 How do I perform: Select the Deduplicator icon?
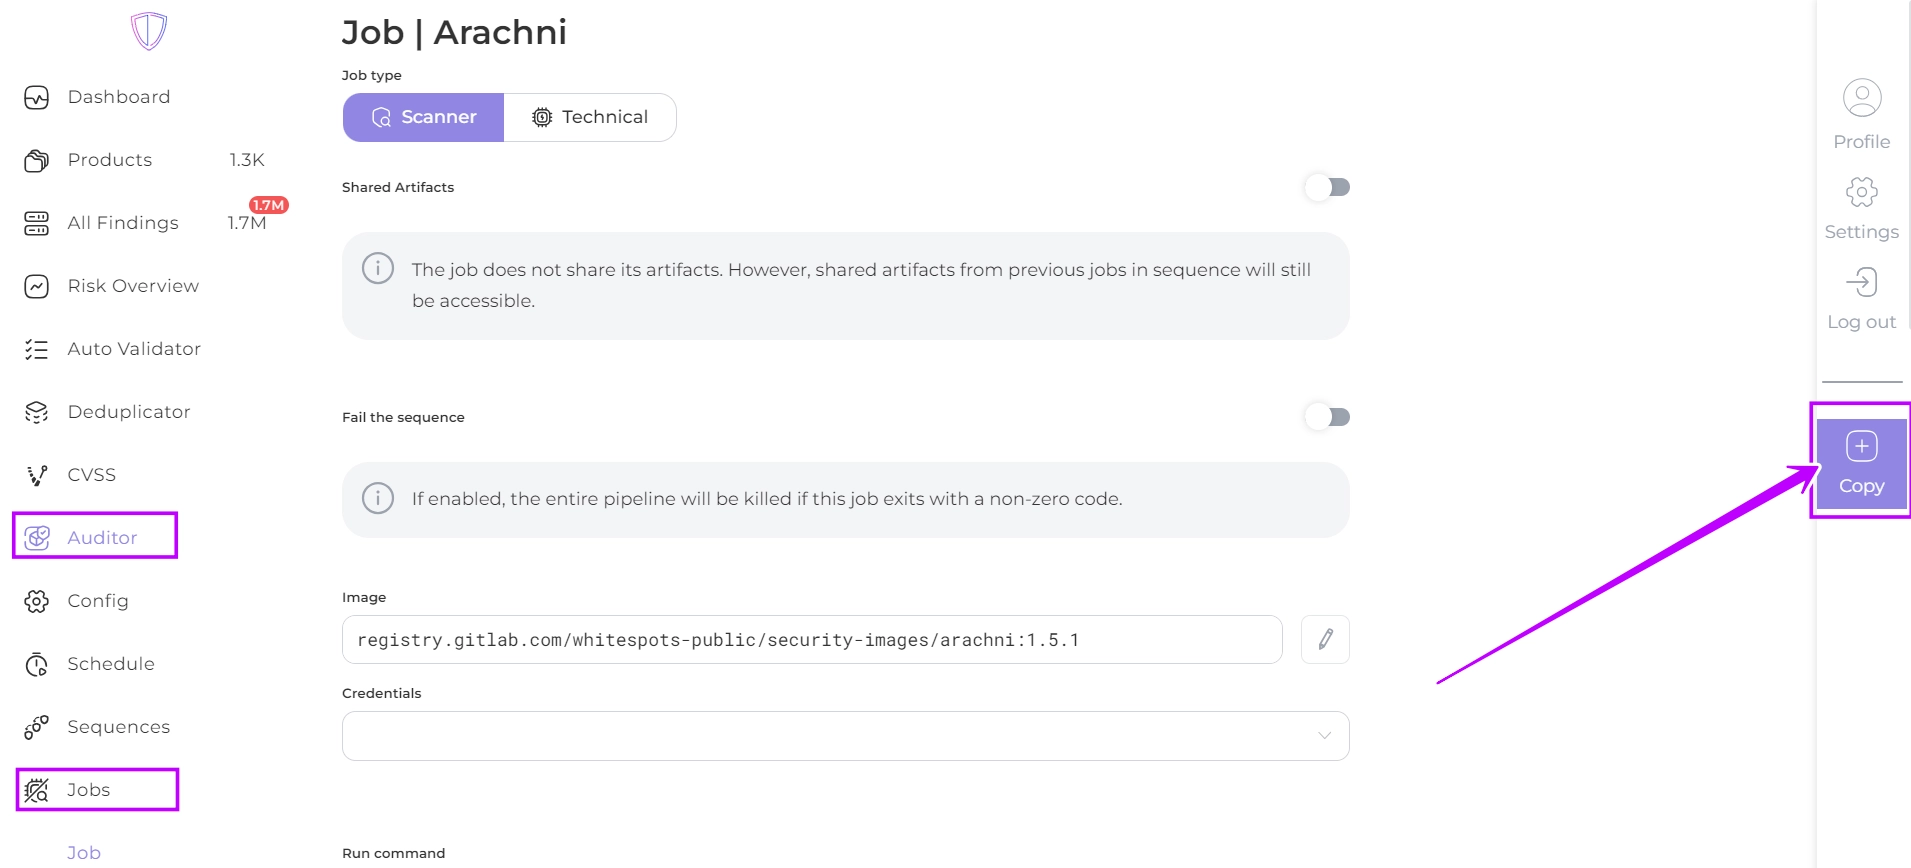point(37,412)
